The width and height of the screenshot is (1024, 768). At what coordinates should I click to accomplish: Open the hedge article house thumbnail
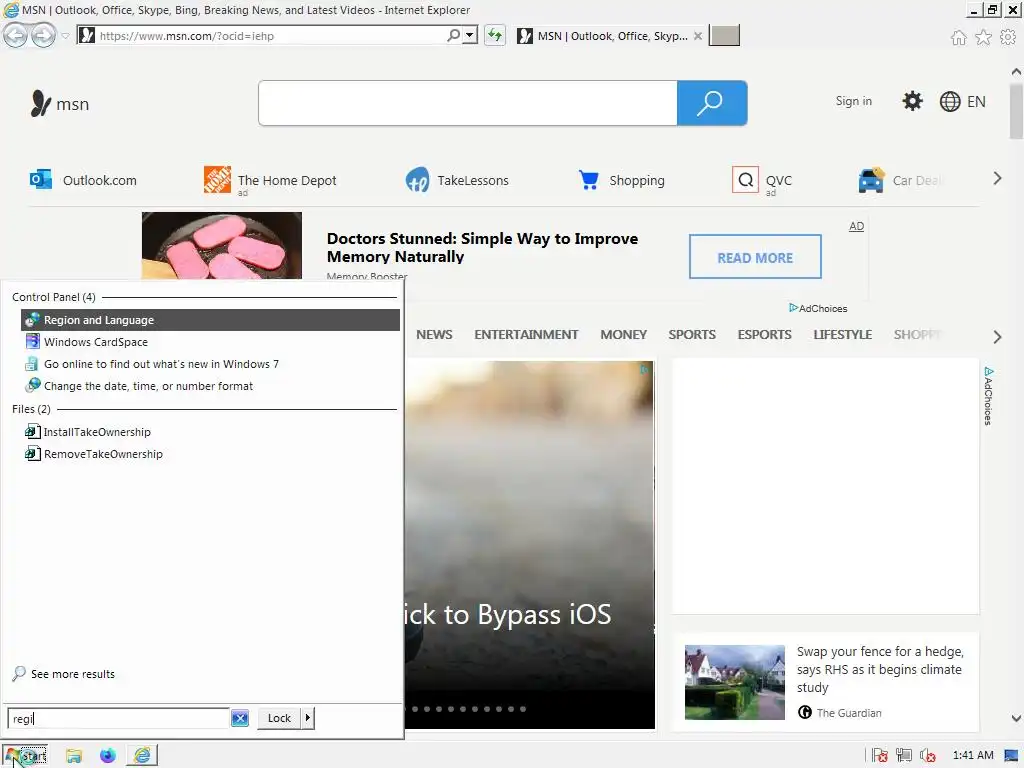coord(735,682)
